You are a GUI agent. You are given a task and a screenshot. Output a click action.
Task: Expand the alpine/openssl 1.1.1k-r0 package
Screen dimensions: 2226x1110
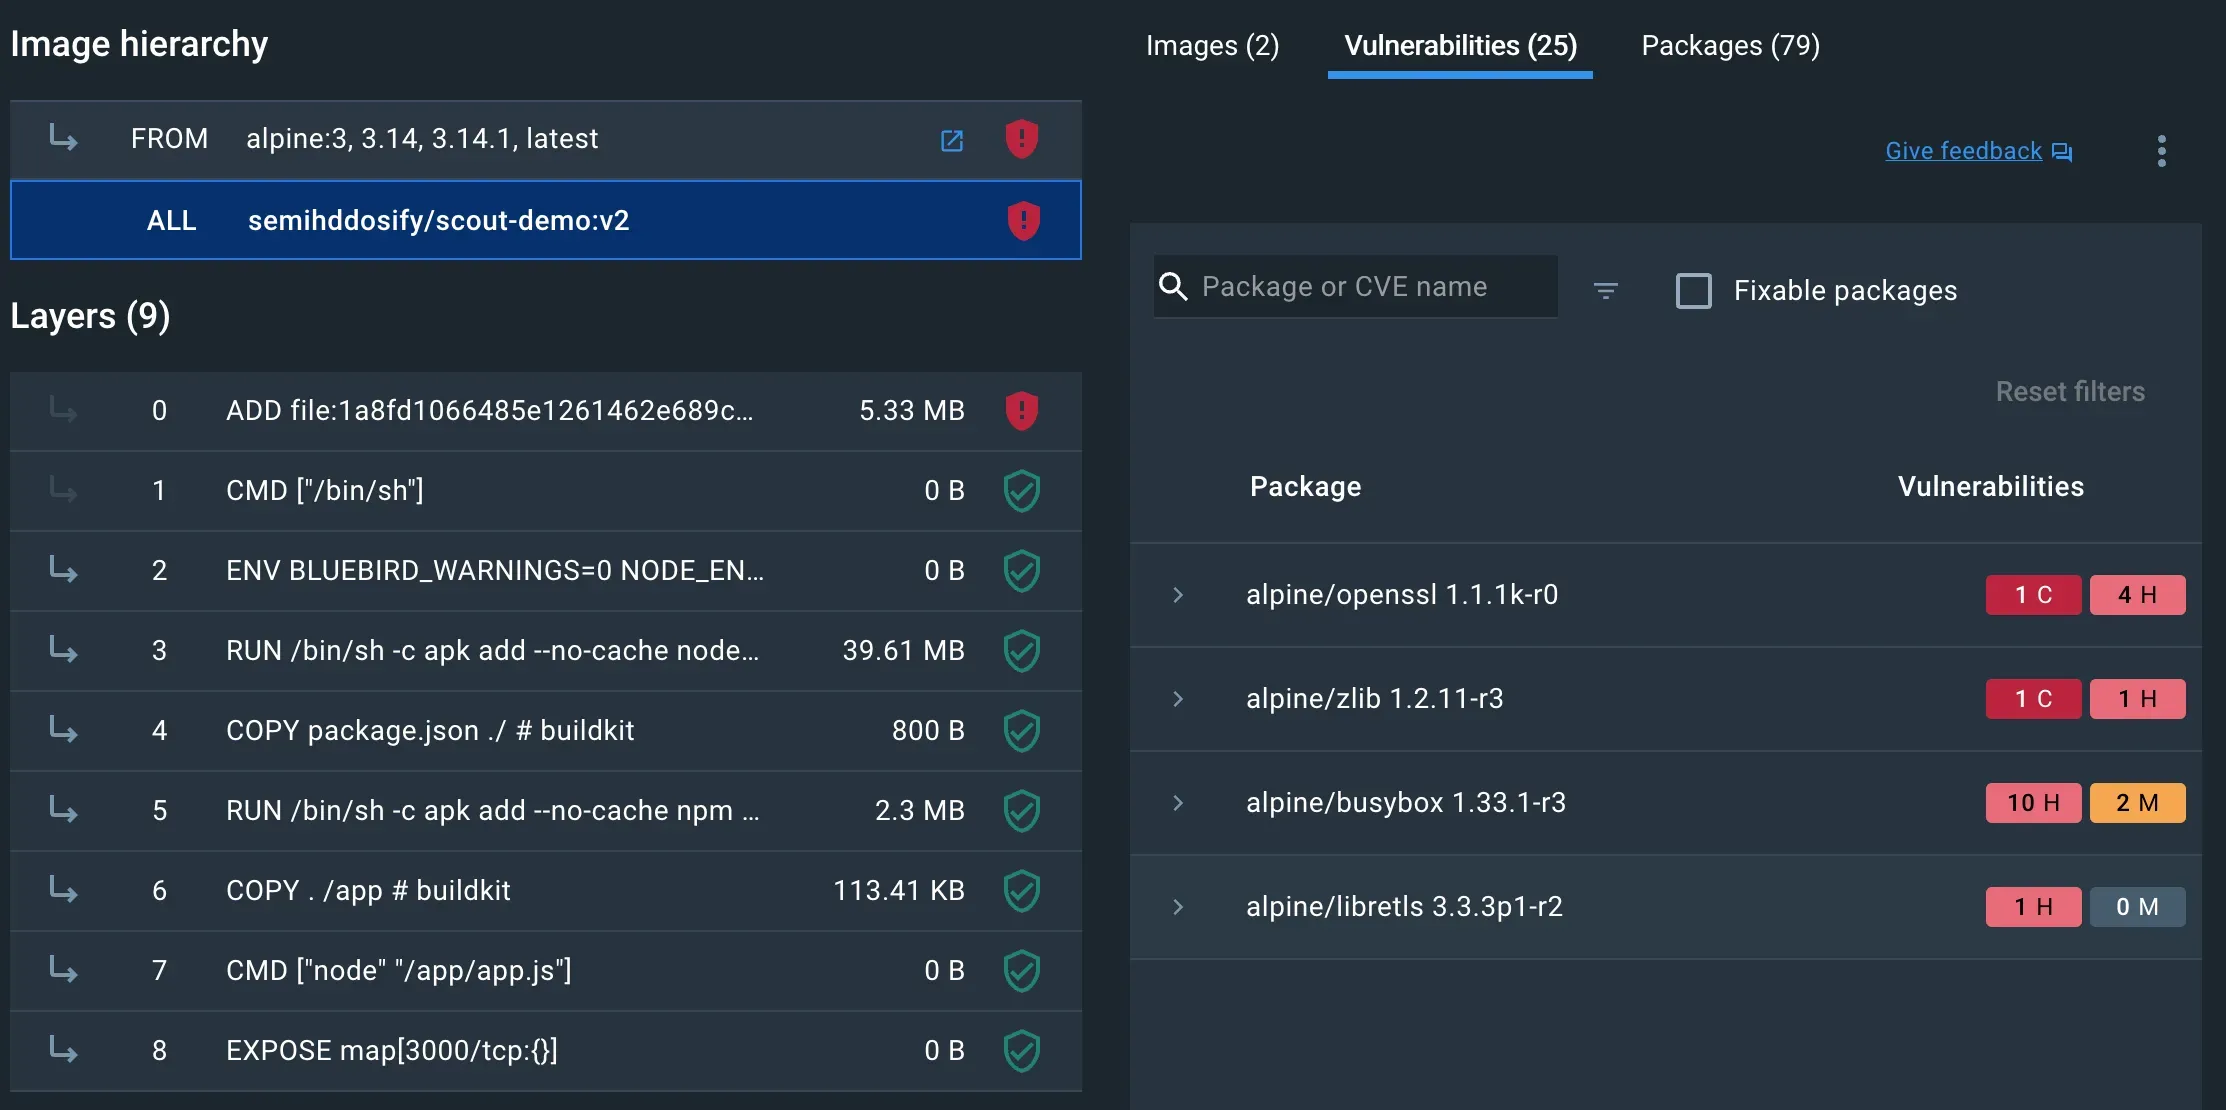(x=1177, y=595)
